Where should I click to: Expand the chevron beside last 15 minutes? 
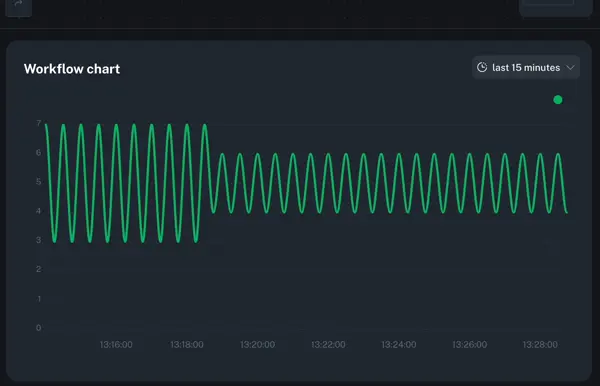(x=570, y=68)
